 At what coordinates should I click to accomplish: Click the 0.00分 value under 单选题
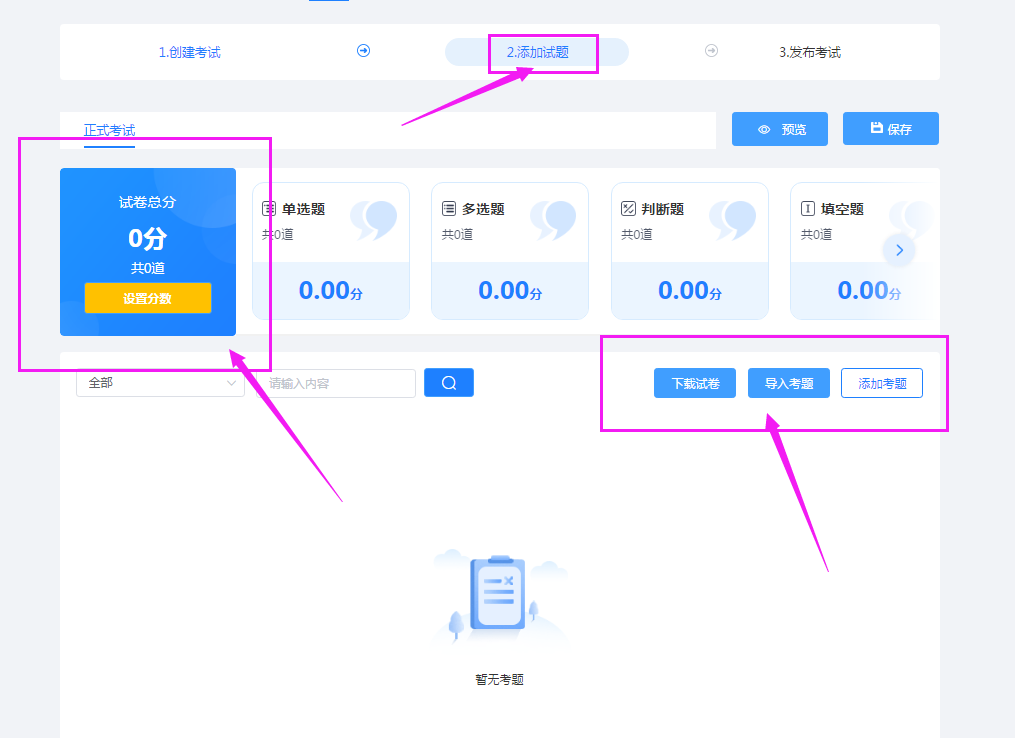(x=331, y=291)
